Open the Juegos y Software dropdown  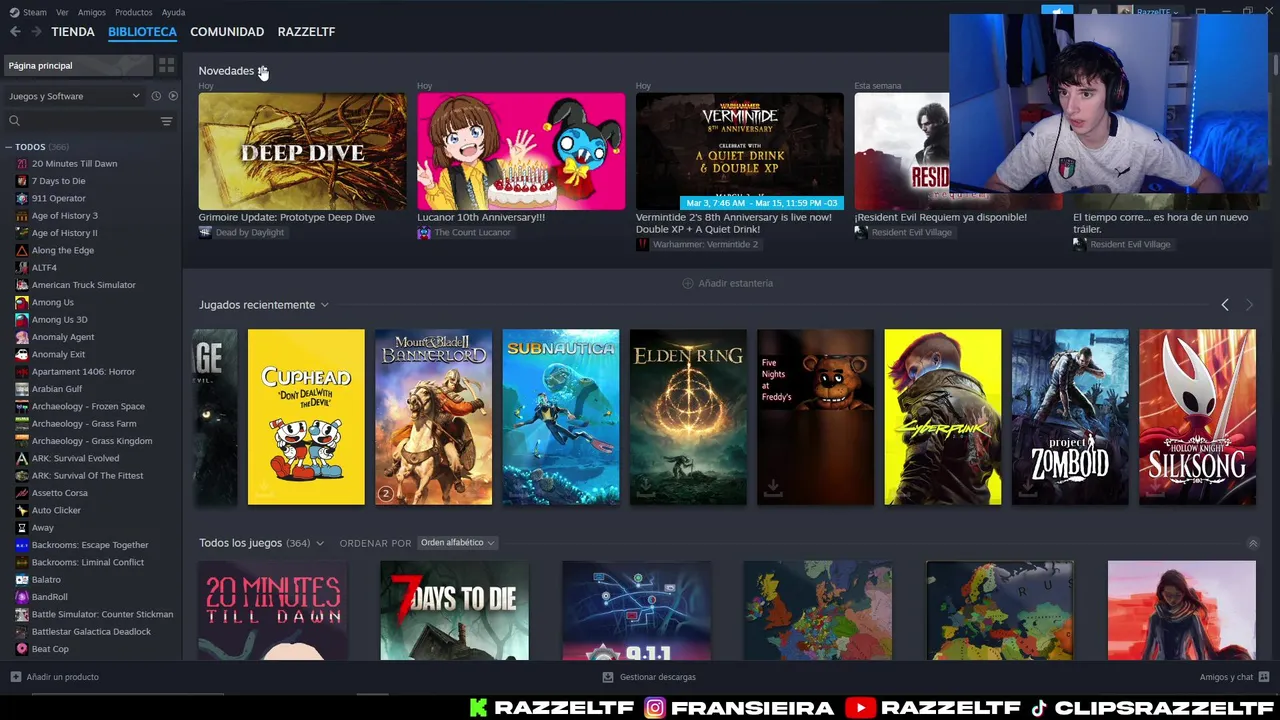(x=75, y=96)
